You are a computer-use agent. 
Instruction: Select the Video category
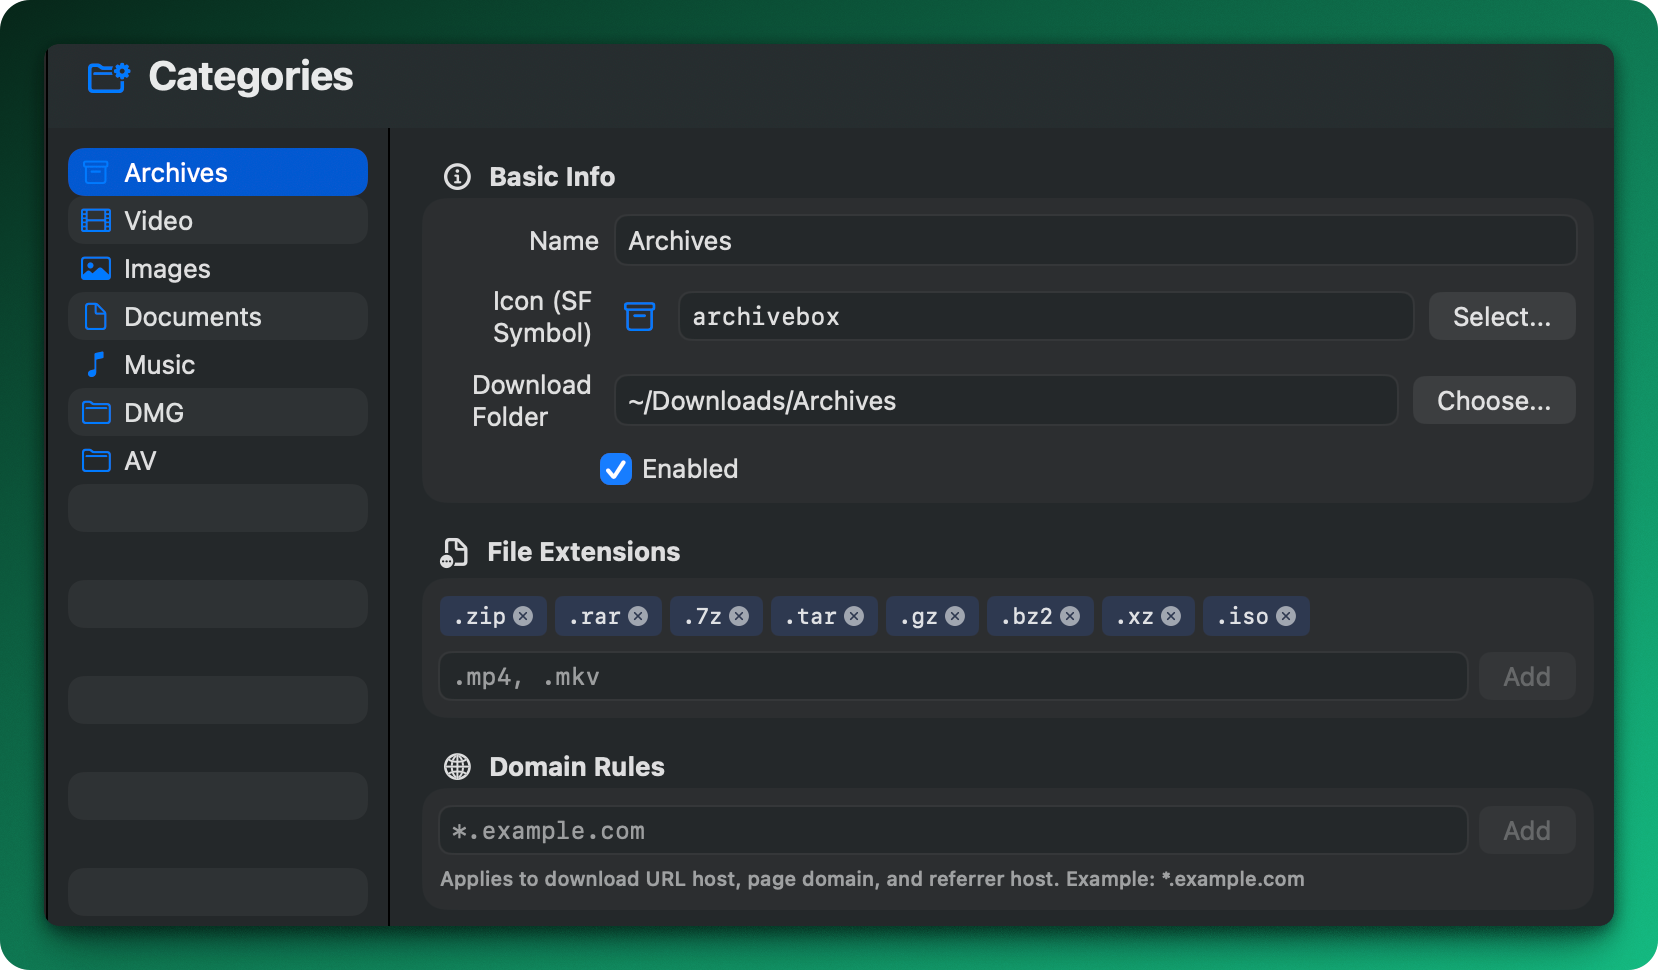(x=218, y=220)
